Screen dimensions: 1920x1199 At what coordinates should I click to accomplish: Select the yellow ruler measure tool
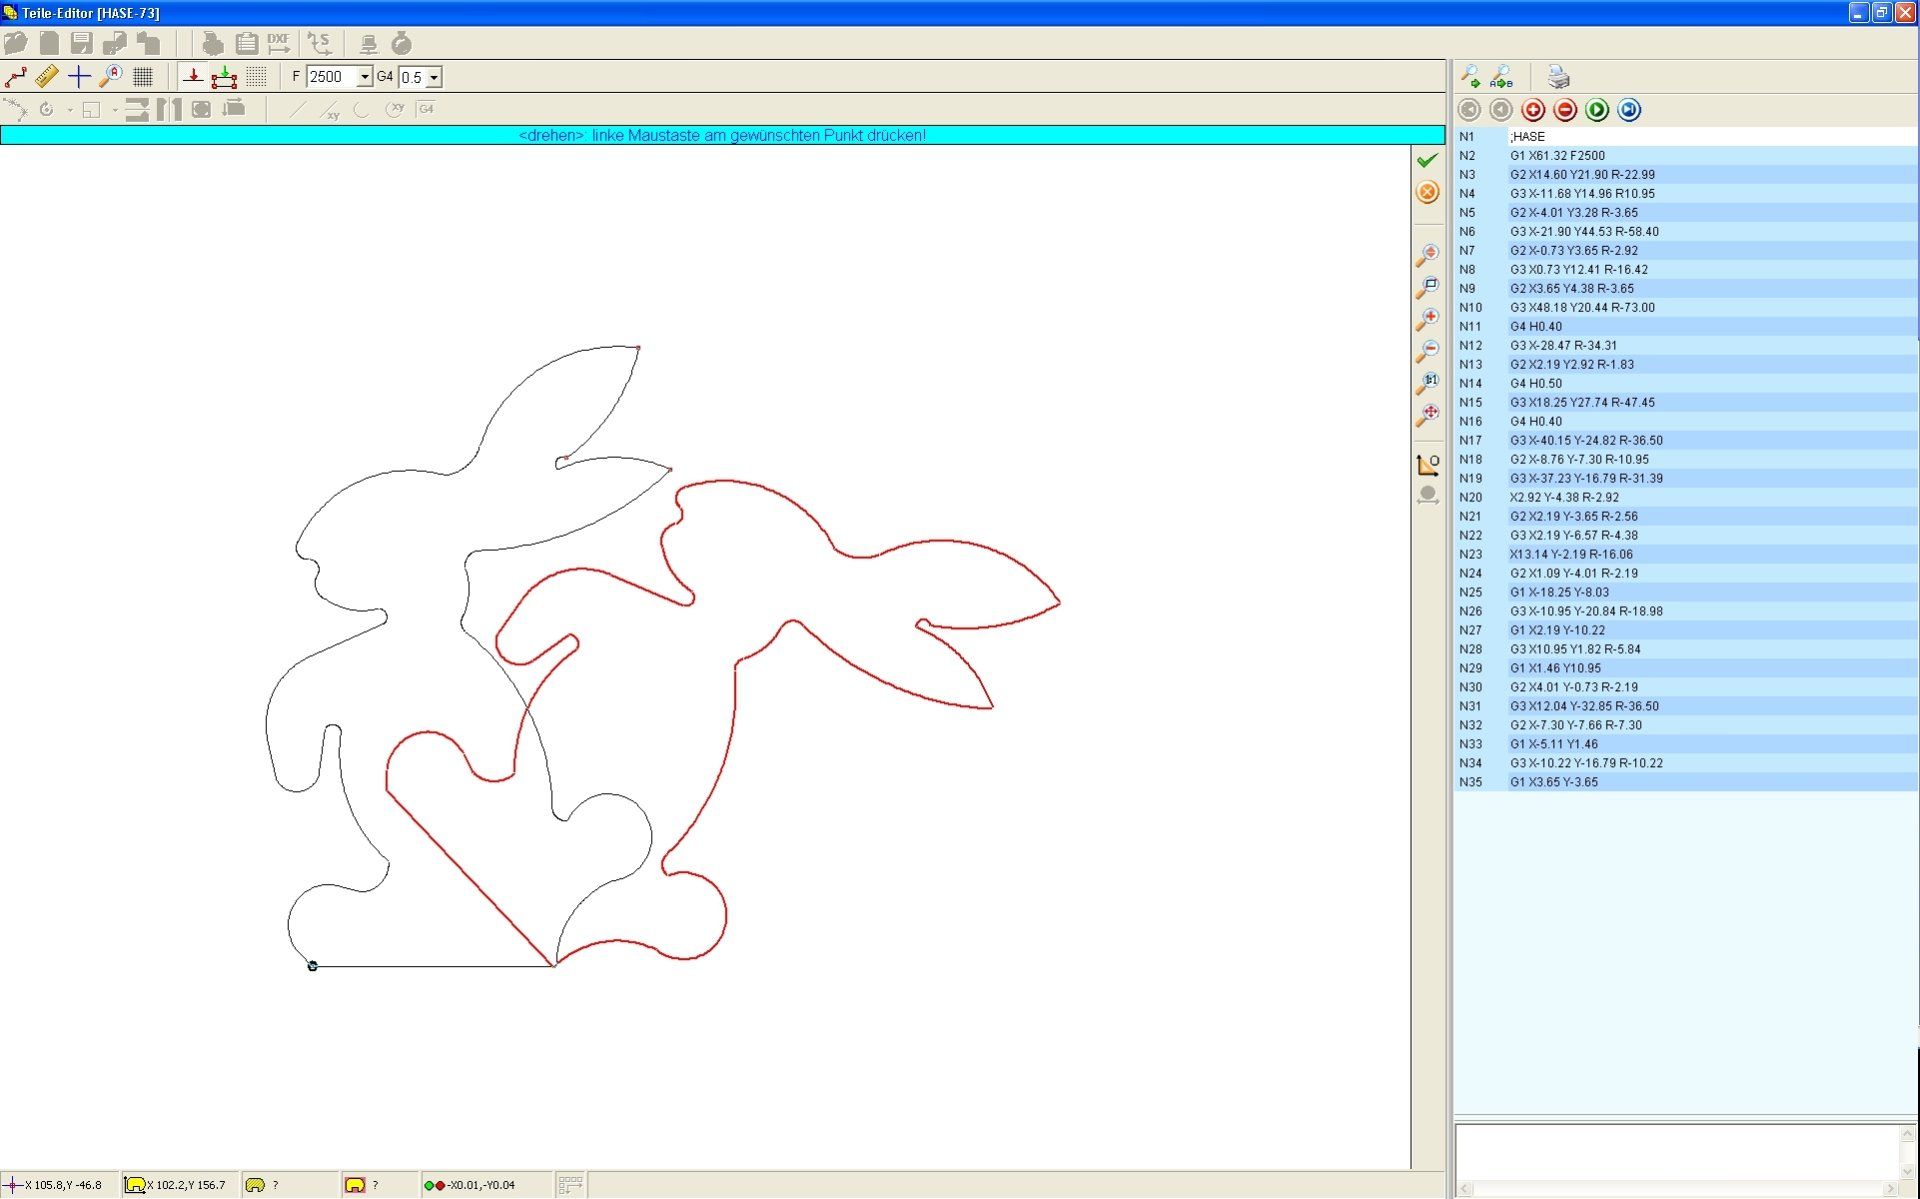click(47, 77)
